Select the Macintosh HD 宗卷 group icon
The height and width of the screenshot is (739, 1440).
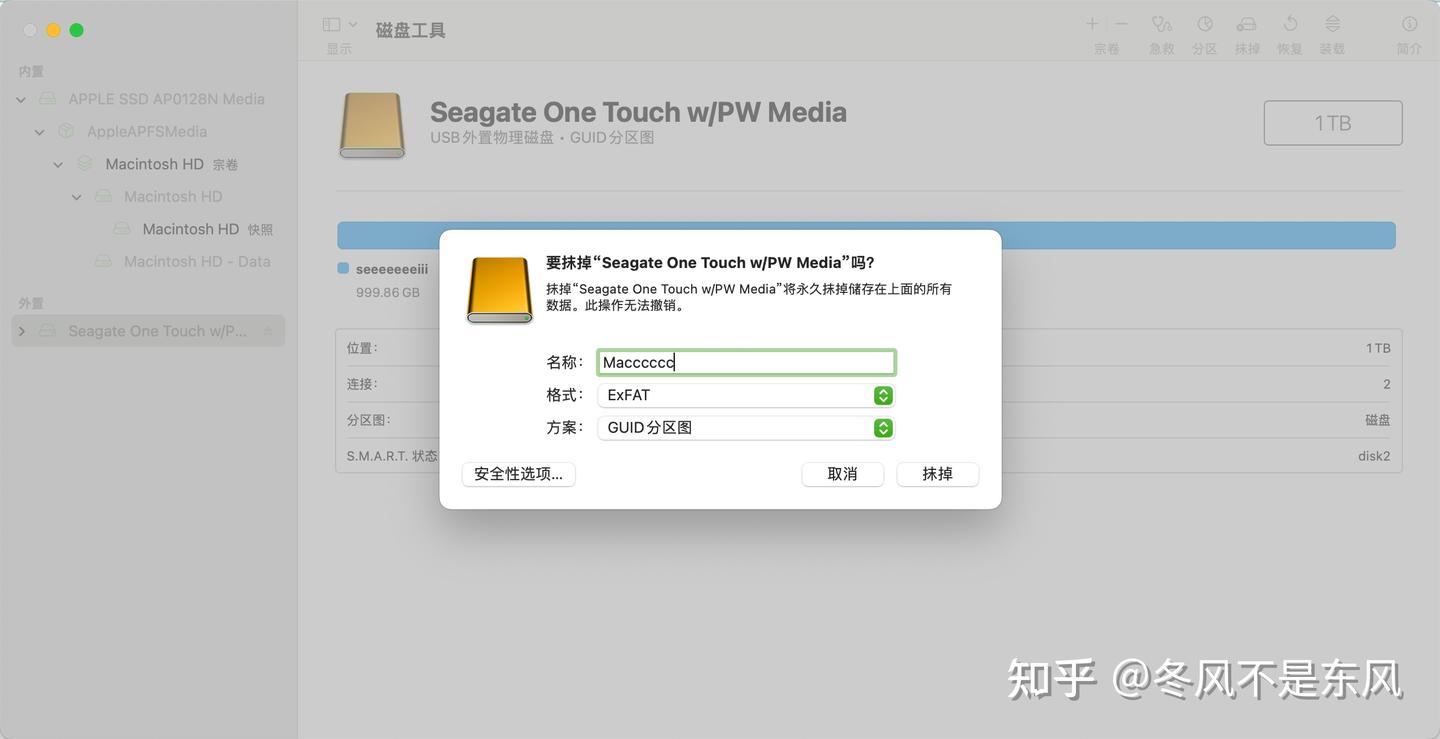click(85, 164)
